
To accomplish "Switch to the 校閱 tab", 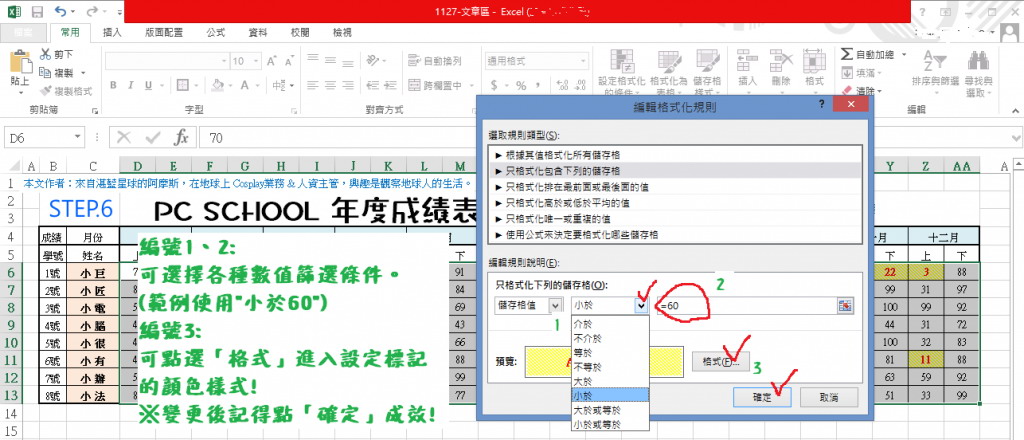I will tap(300, 32).
